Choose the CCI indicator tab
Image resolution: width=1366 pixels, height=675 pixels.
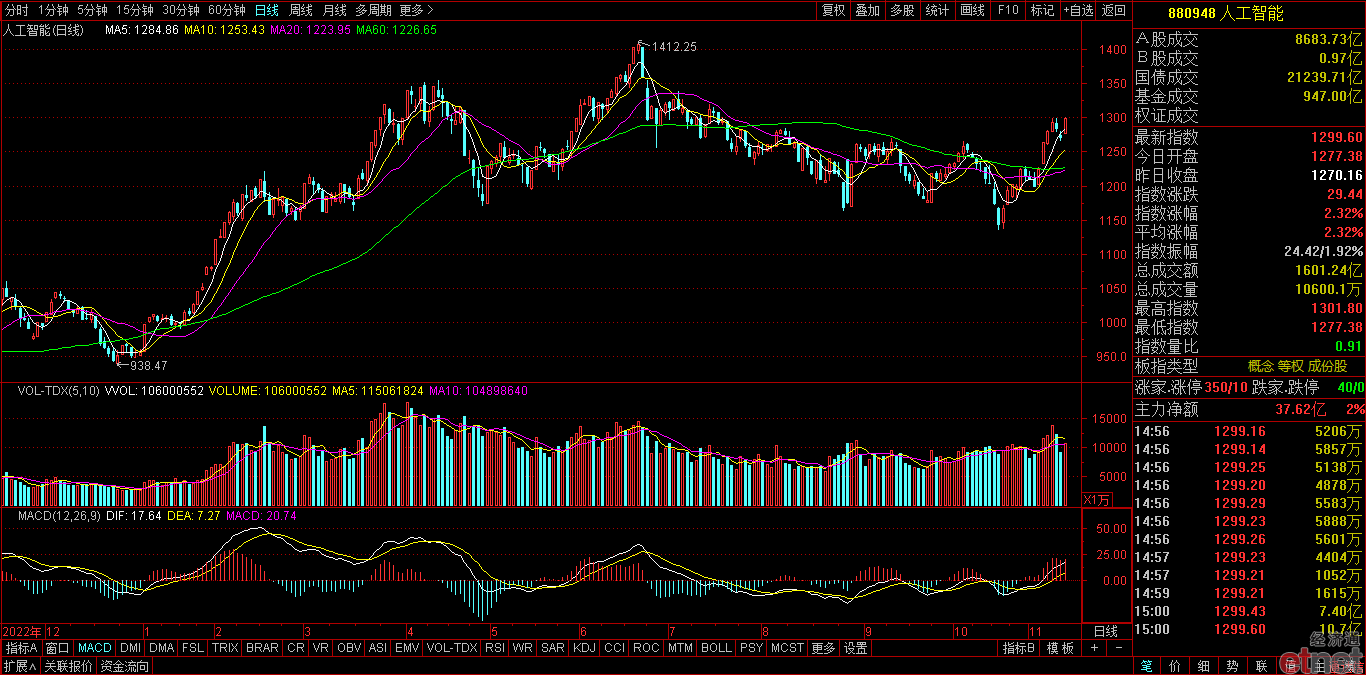(614, 648)
